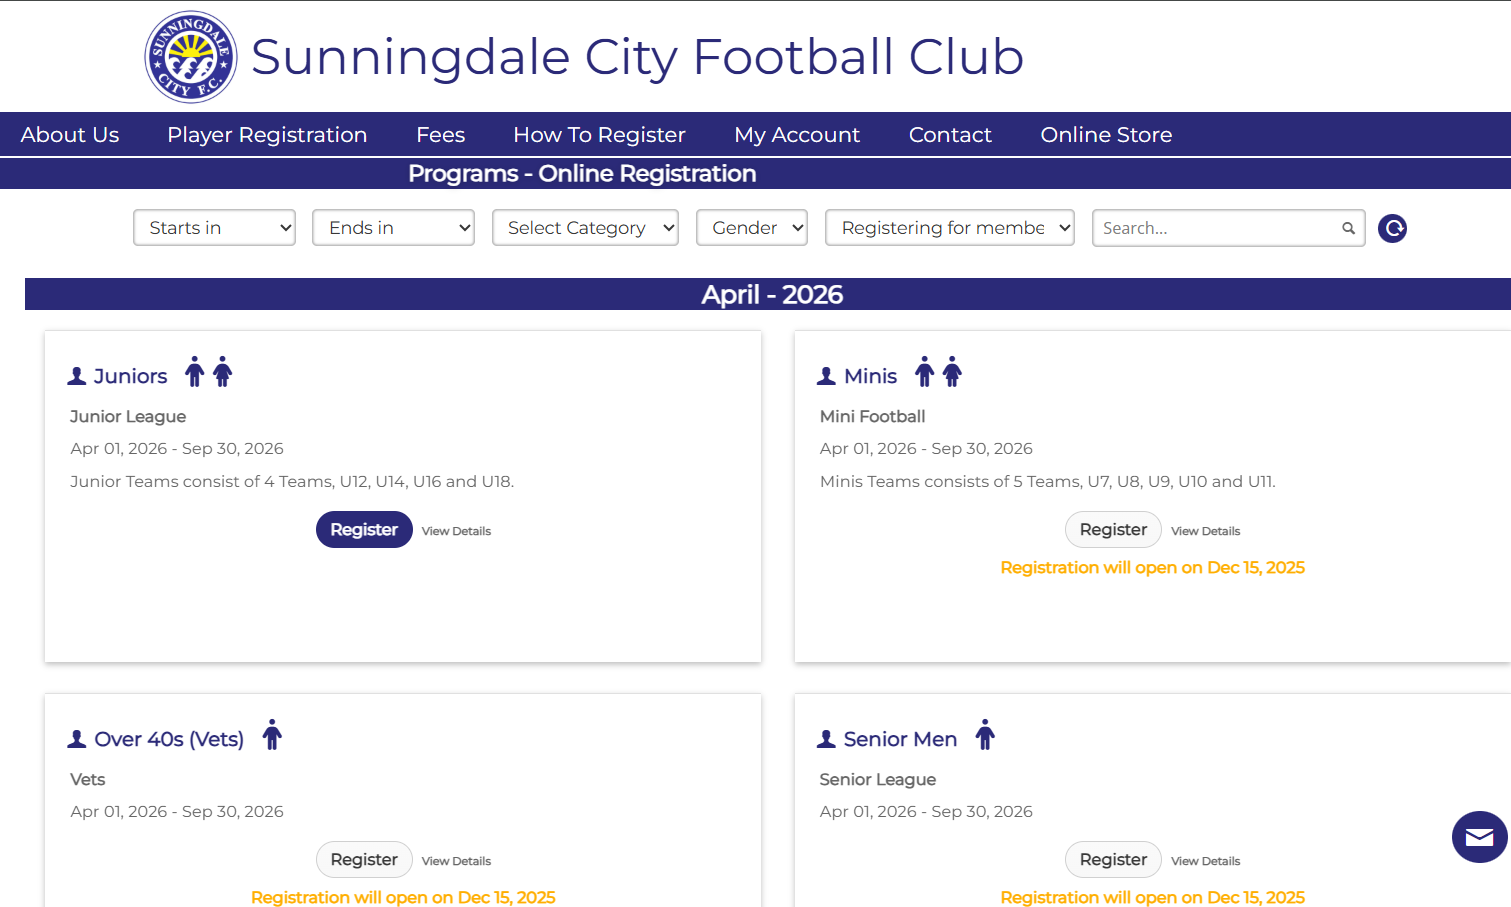This screenshot has height=907, width=1511.
Task: Open the My Account menu item
Action: click(797, 135)
